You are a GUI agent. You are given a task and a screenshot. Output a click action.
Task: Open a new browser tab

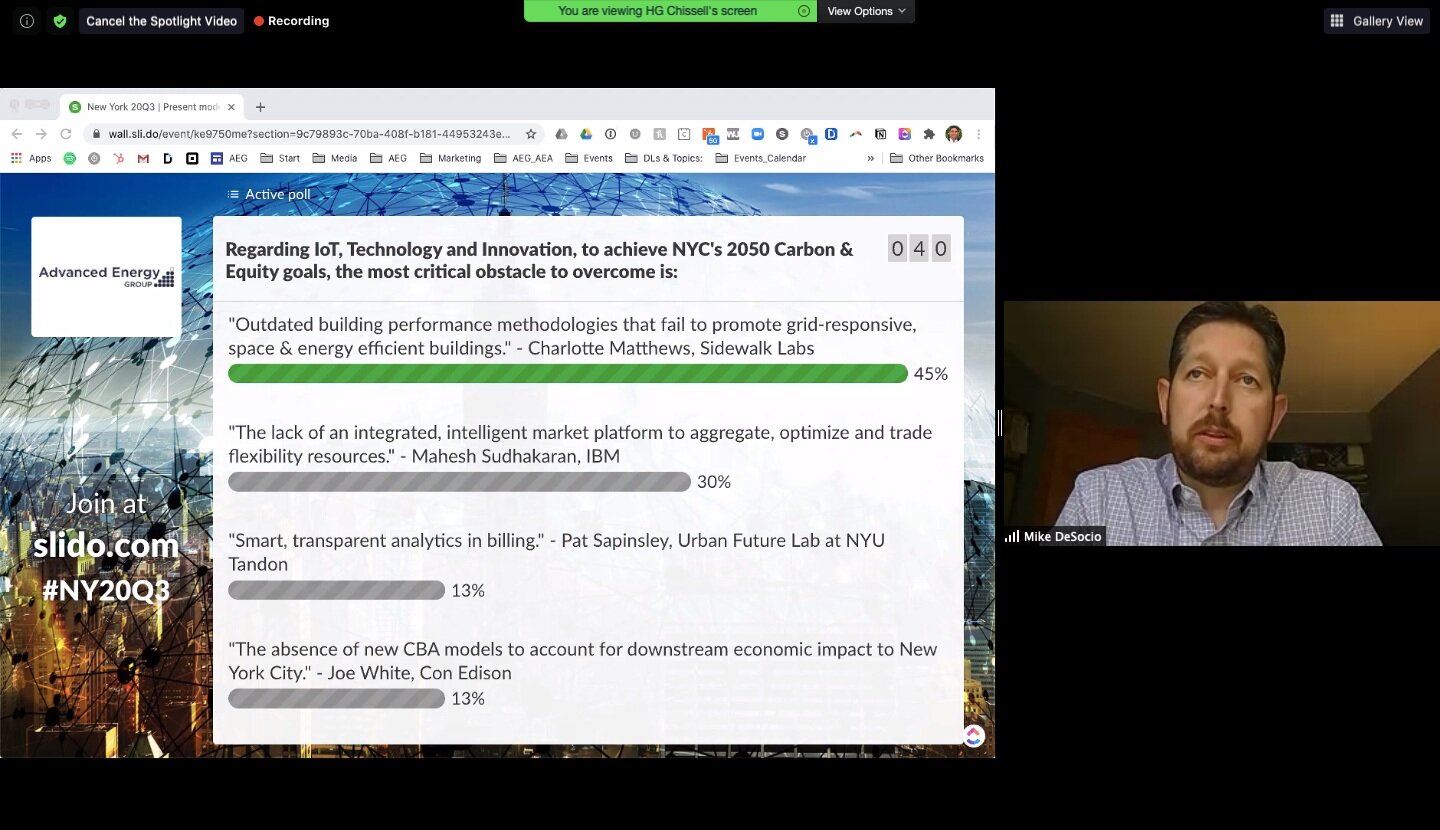tap(260, 107)
